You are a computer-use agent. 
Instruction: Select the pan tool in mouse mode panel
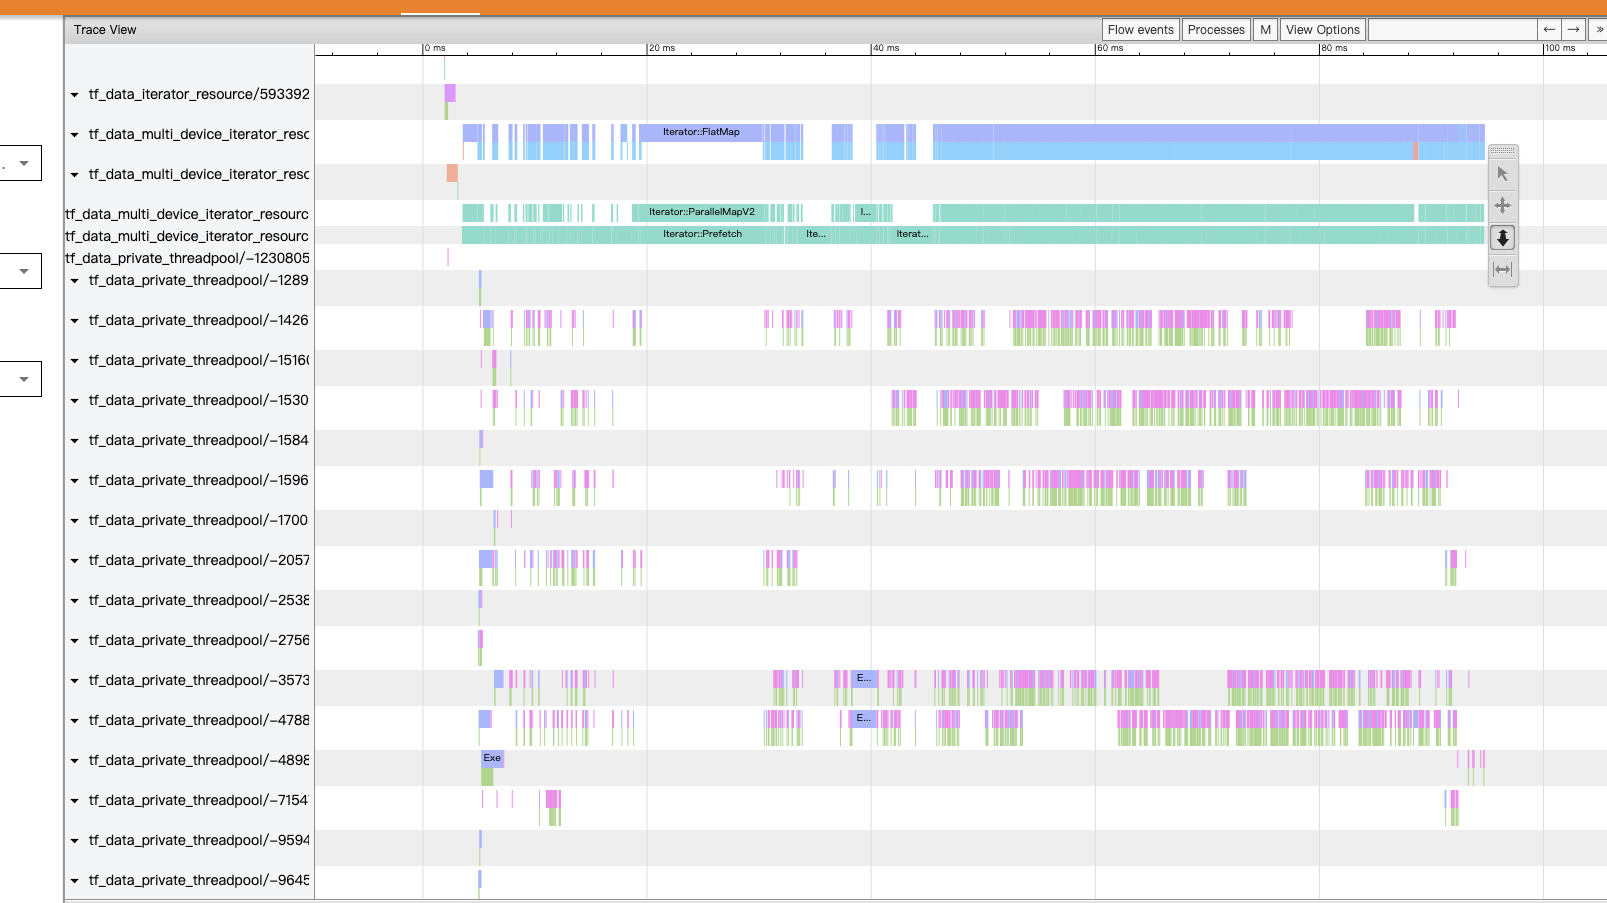1502,206
